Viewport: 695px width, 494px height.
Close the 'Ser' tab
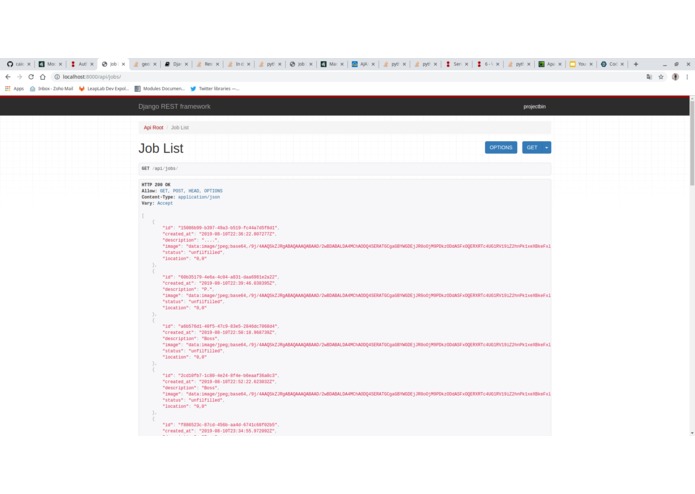pos(466,64)
